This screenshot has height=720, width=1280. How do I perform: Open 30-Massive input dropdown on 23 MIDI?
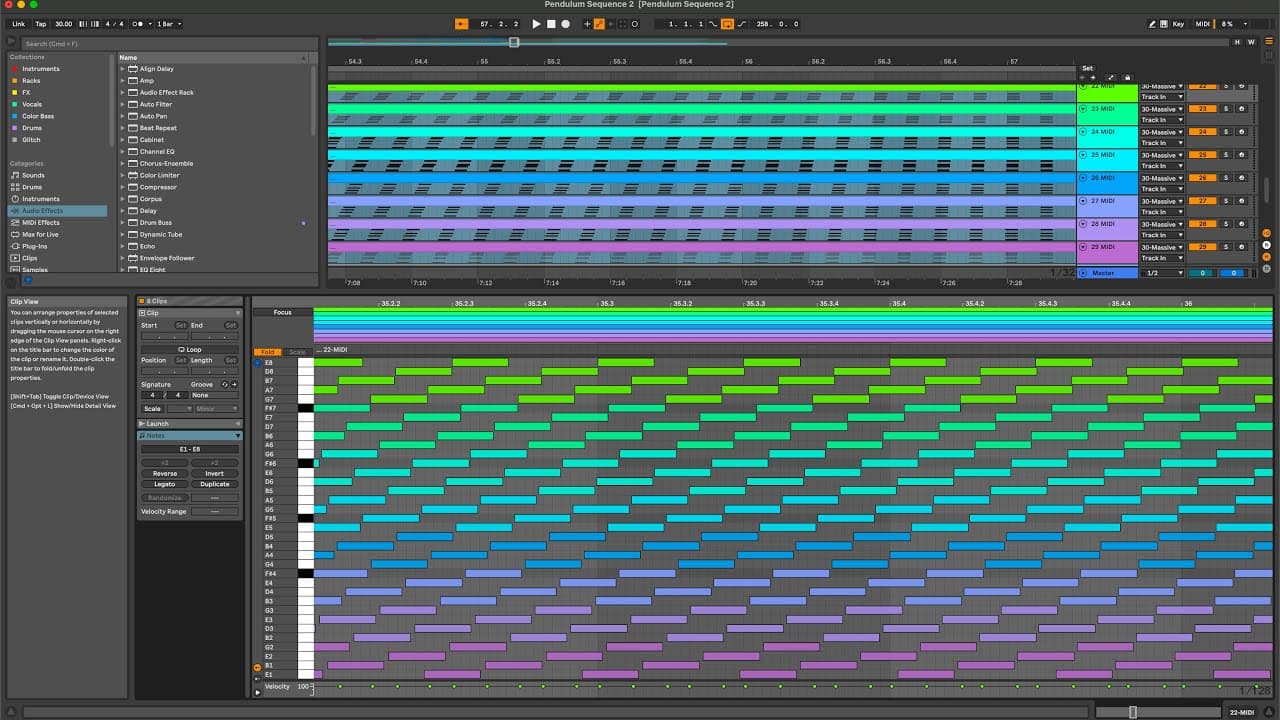tap(1162, 109)
